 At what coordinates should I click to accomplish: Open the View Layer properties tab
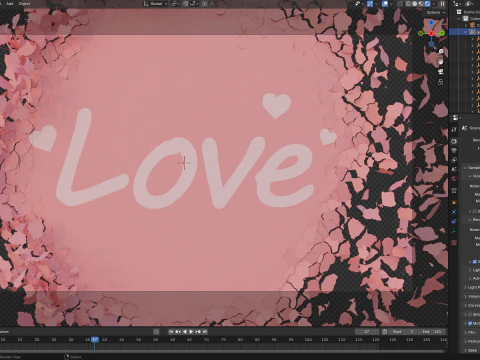click(x=454, y=160)
